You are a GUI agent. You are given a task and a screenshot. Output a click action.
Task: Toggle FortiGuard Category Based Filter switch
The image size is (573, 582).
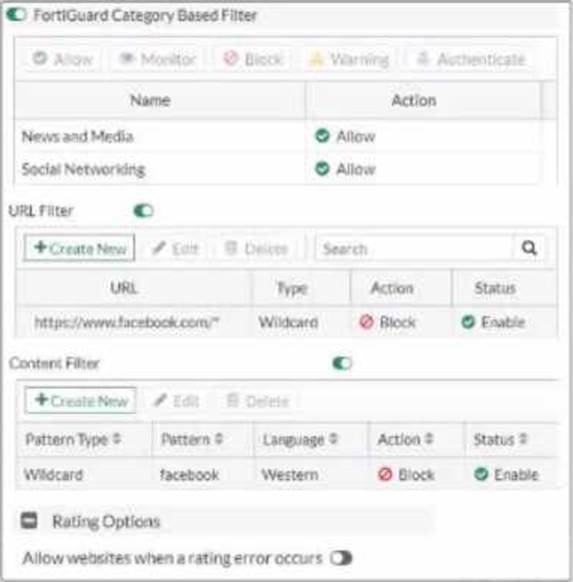[17, 15]
